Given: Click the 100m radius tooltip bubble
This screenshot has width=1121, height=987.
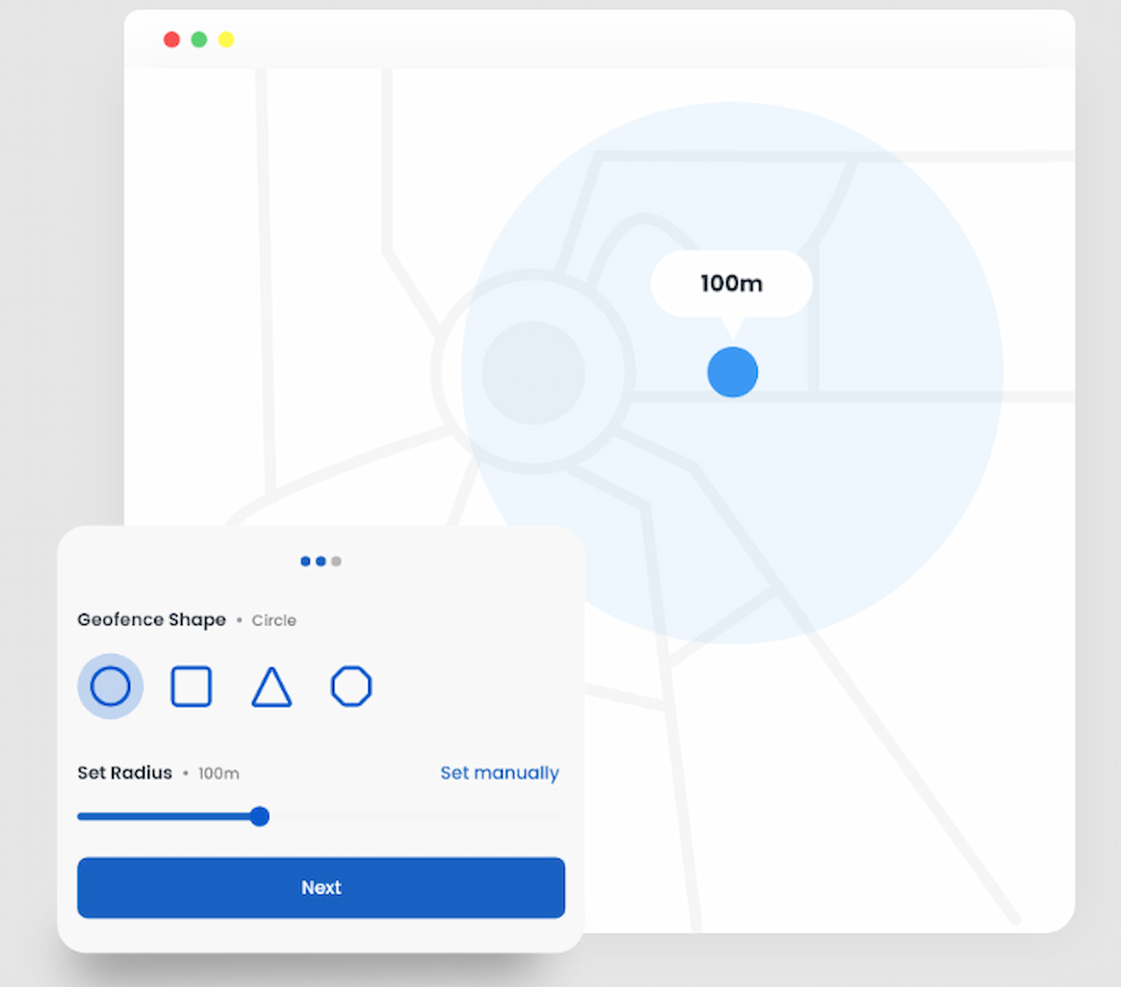Looking at the screenshot, I should (x=731, y=284).
